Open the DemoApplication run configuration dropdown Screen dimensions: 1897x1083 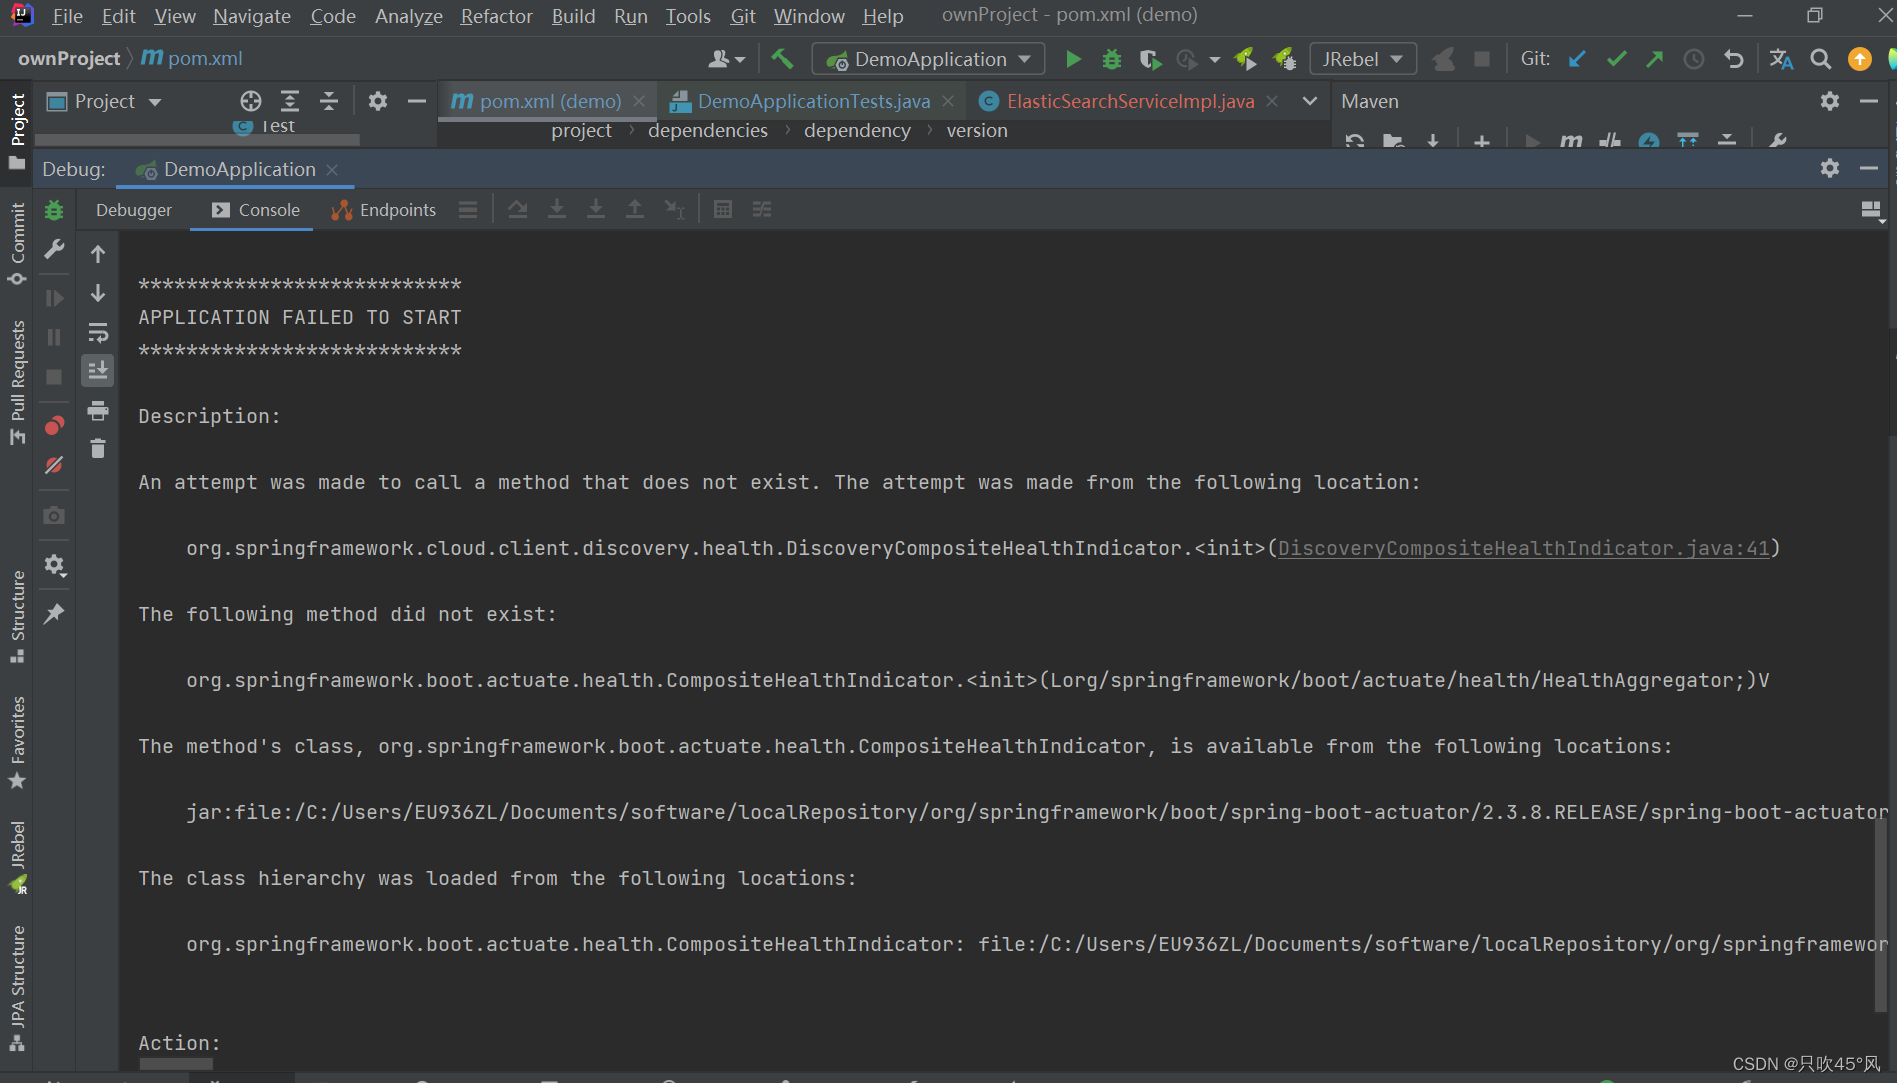929,59
